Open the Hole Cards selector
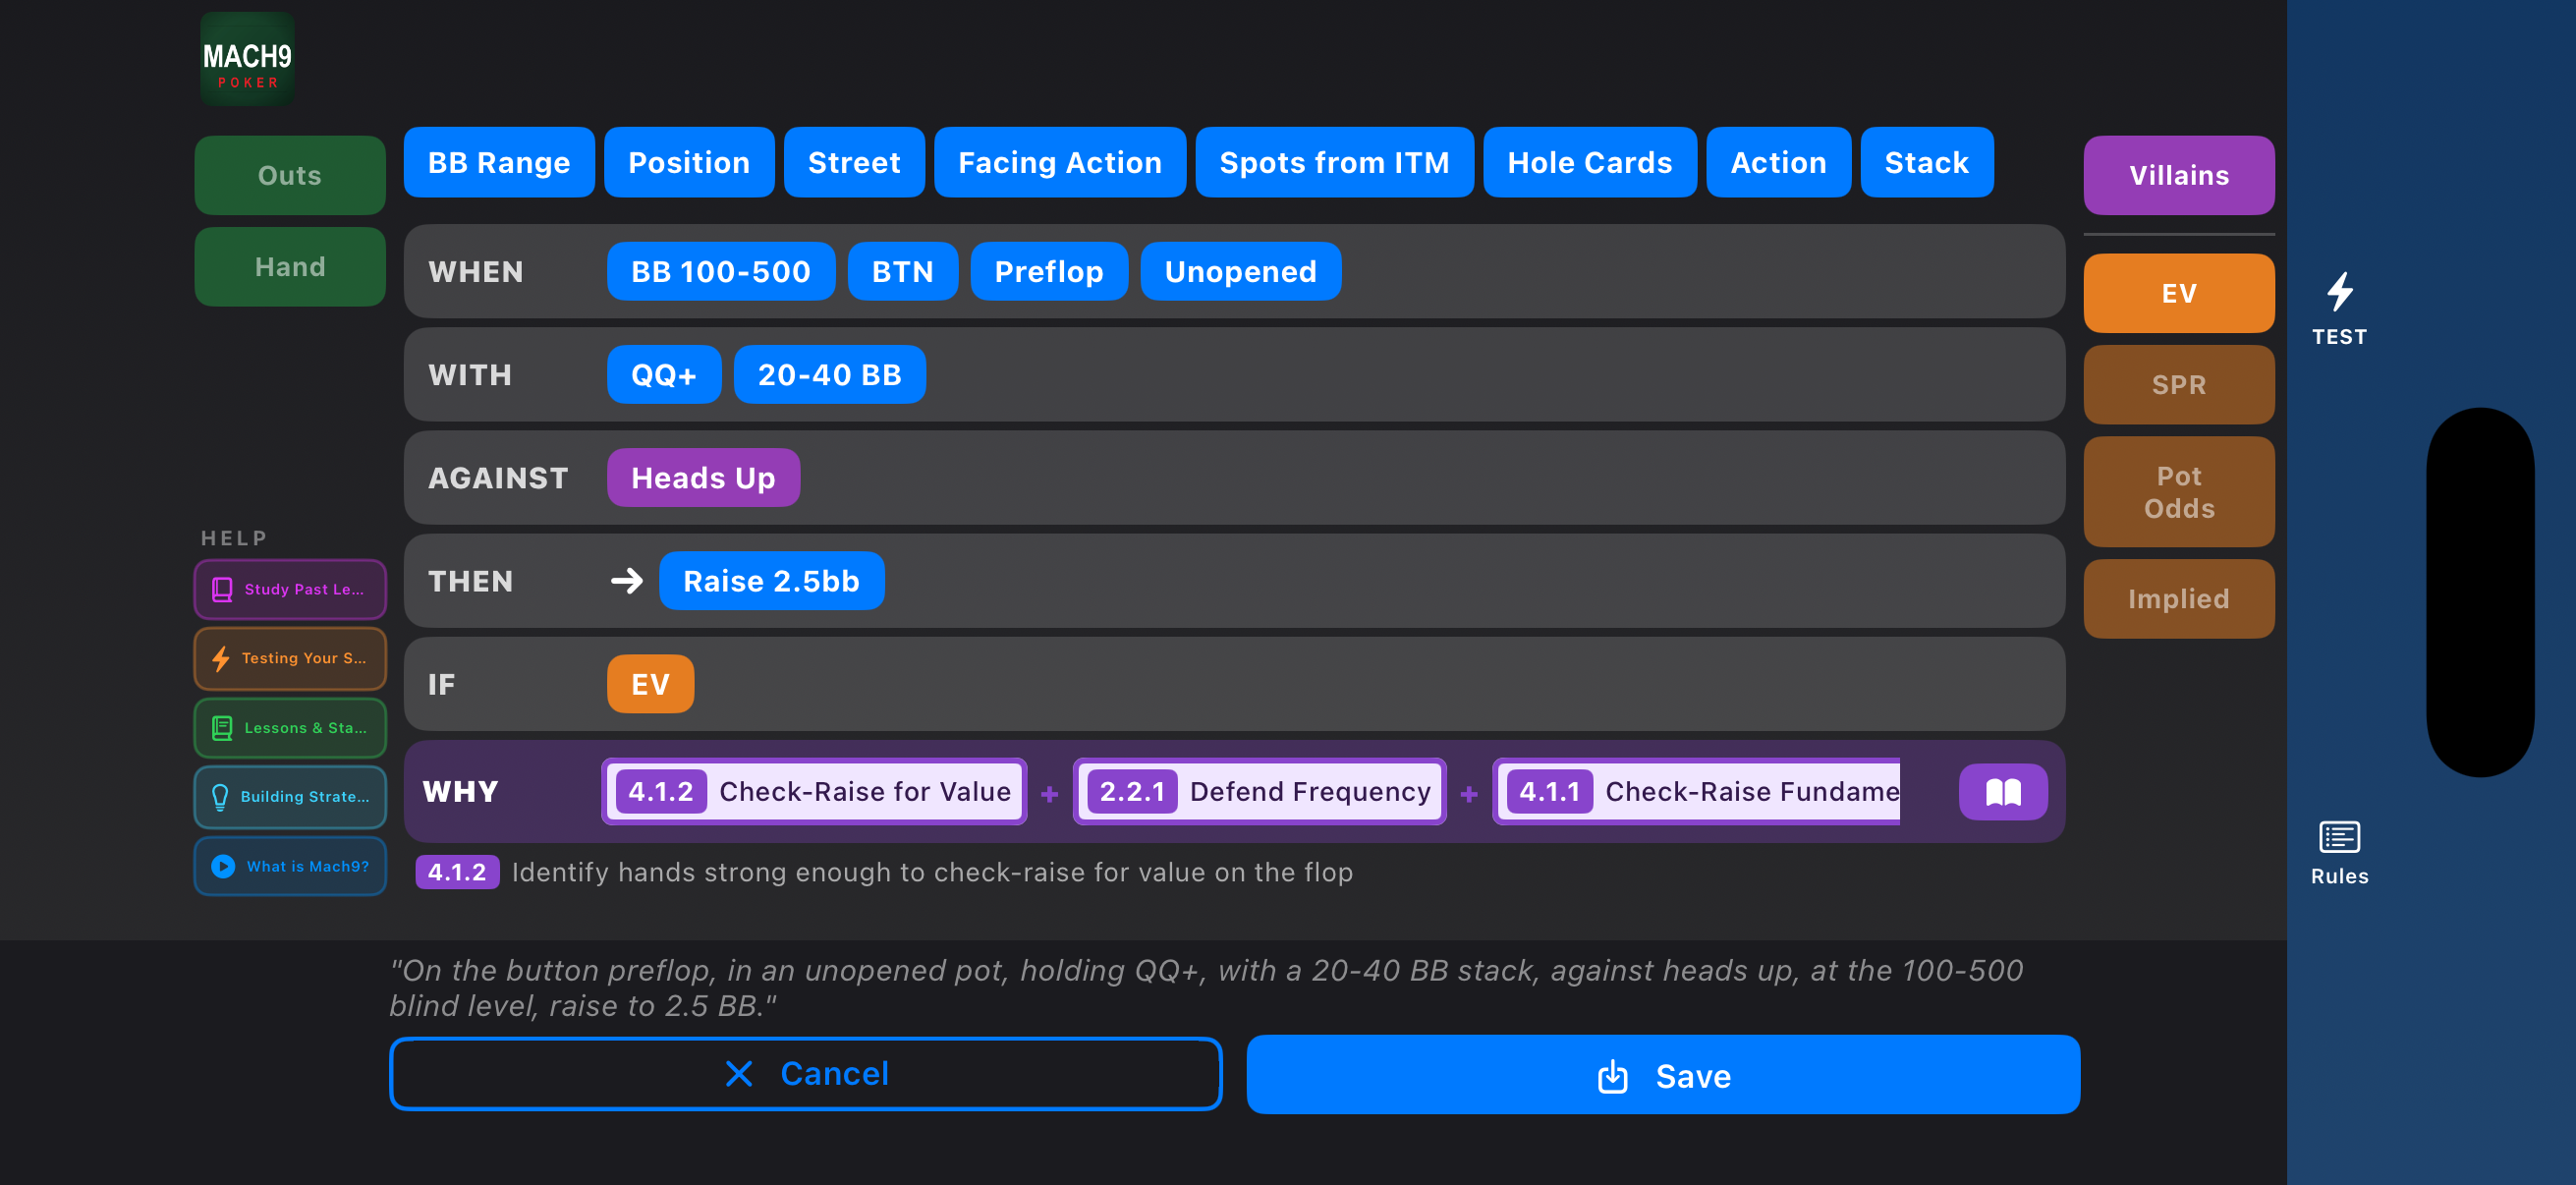Viewport: 2576px width, 1185px height. (x=1589, y=162)
